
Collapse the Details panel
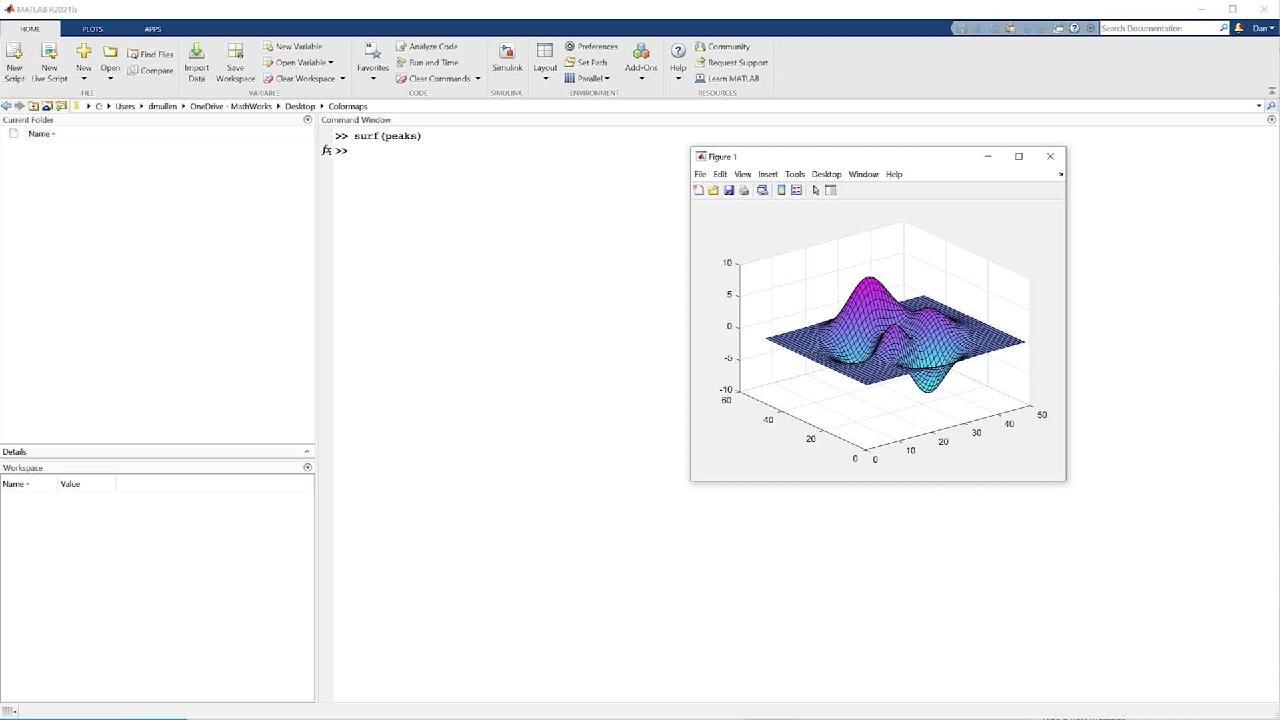pyautogui.click(x=307, y=452)
